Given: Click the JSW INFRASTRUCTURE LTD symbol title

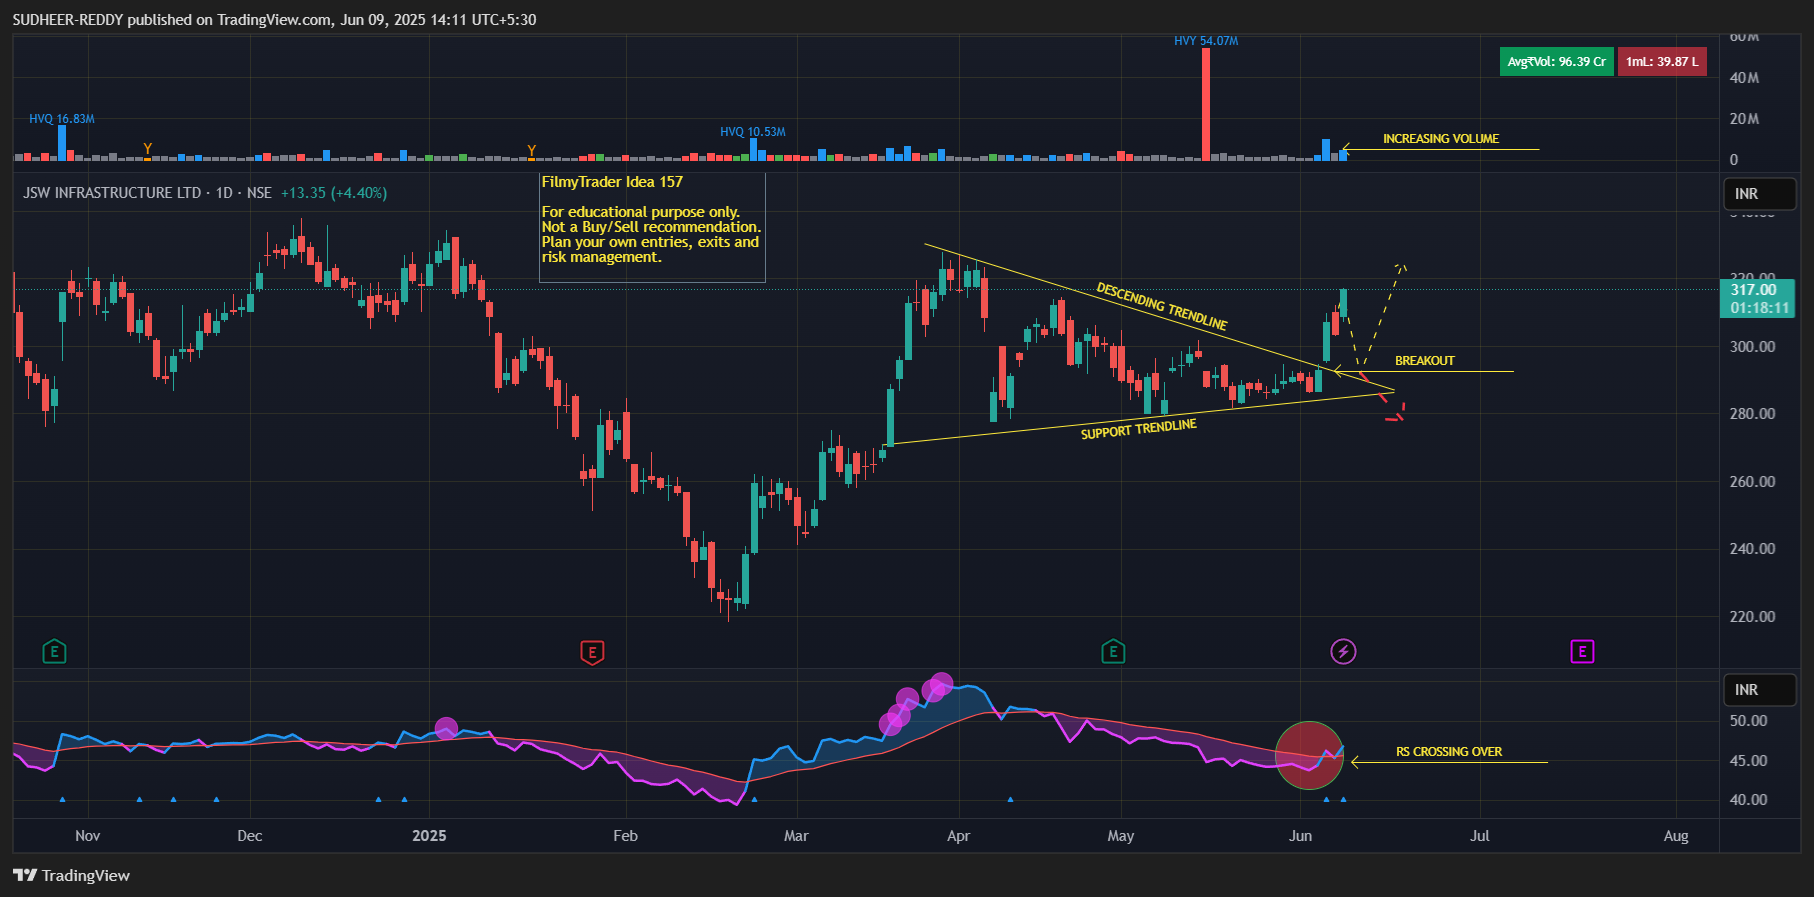Looking at the screenshot, I should coord(112,193).
